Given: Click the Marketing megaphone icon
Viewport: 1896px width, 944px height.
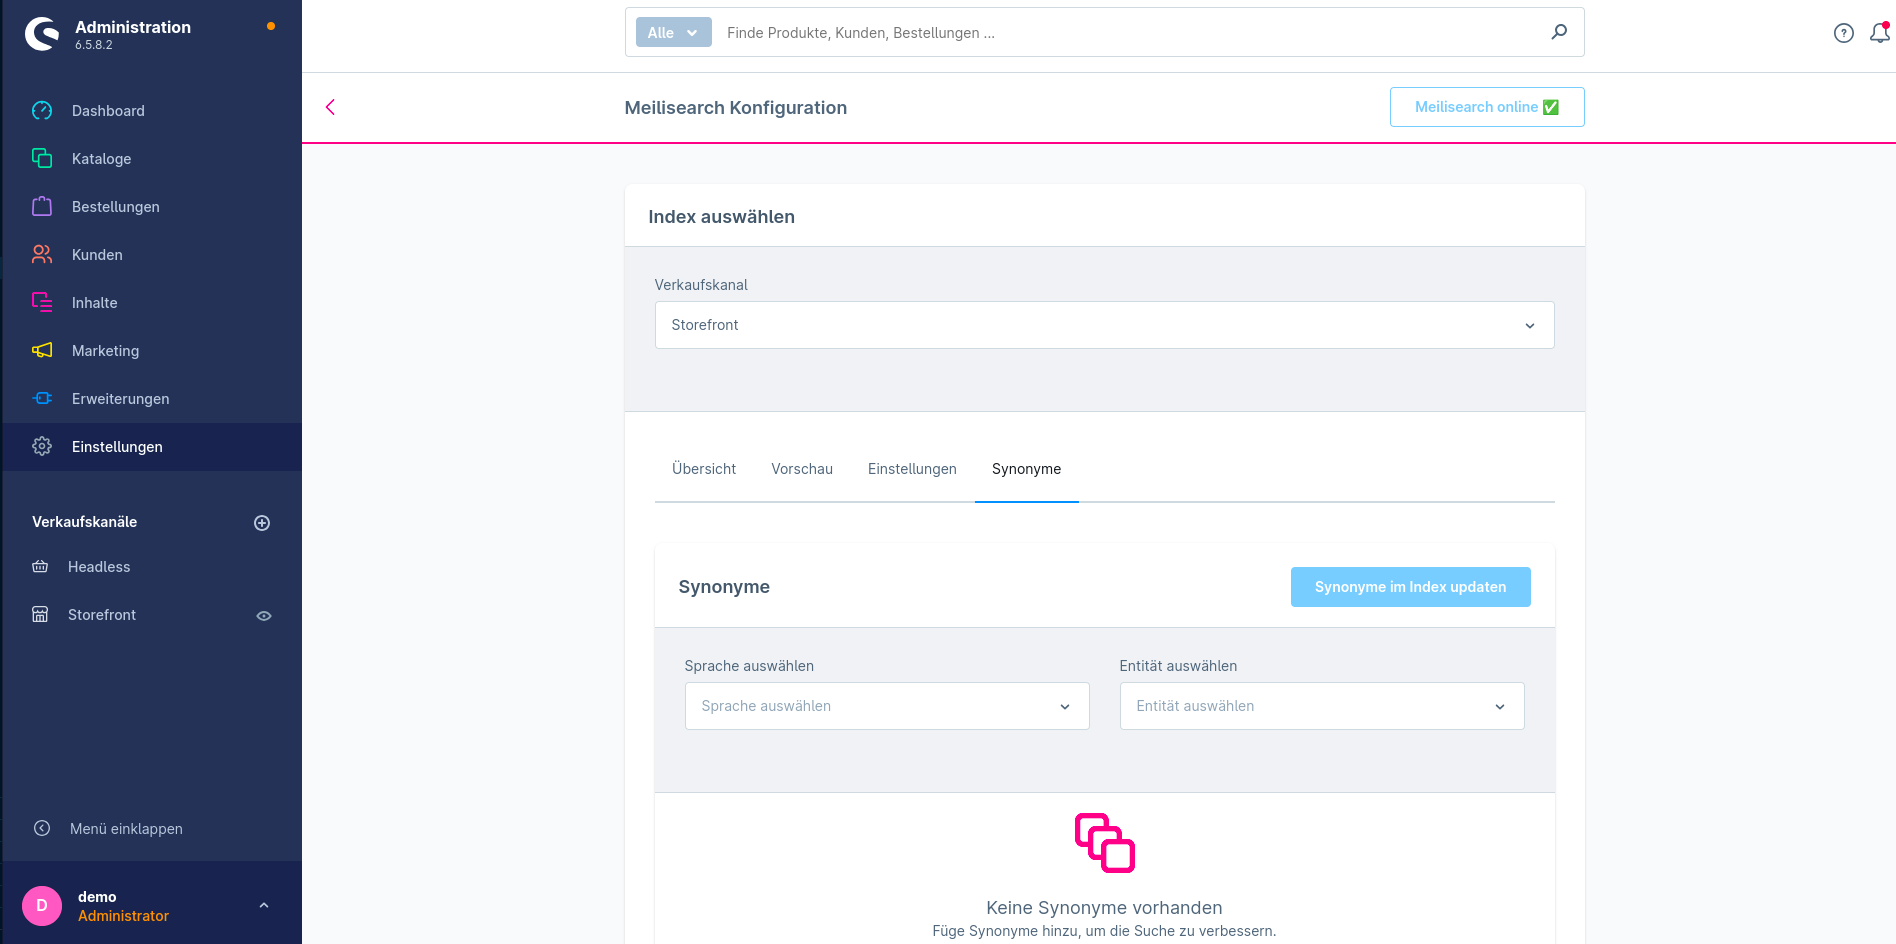Looking at the screenshot, I should pos(42,351).
